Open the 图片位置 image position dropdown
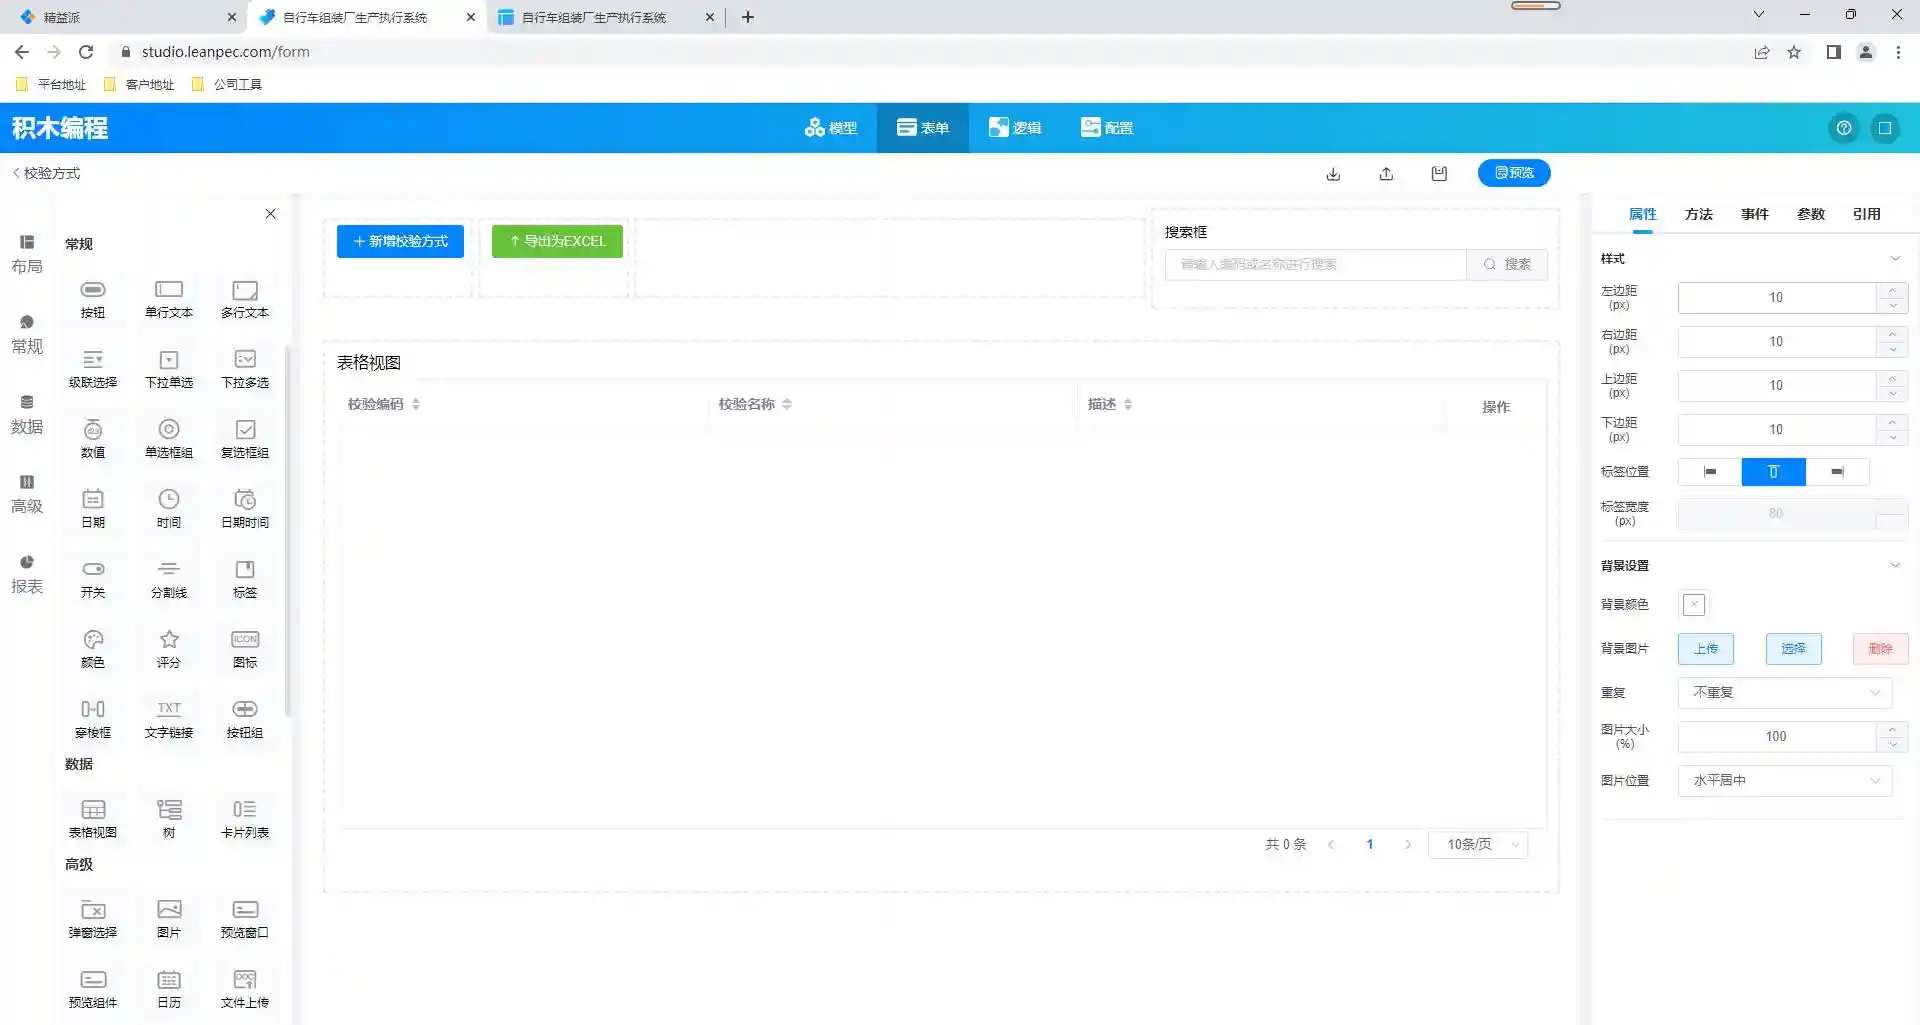The width and height of the screenshot is (1920, 1025). [x=1784, y=780]
